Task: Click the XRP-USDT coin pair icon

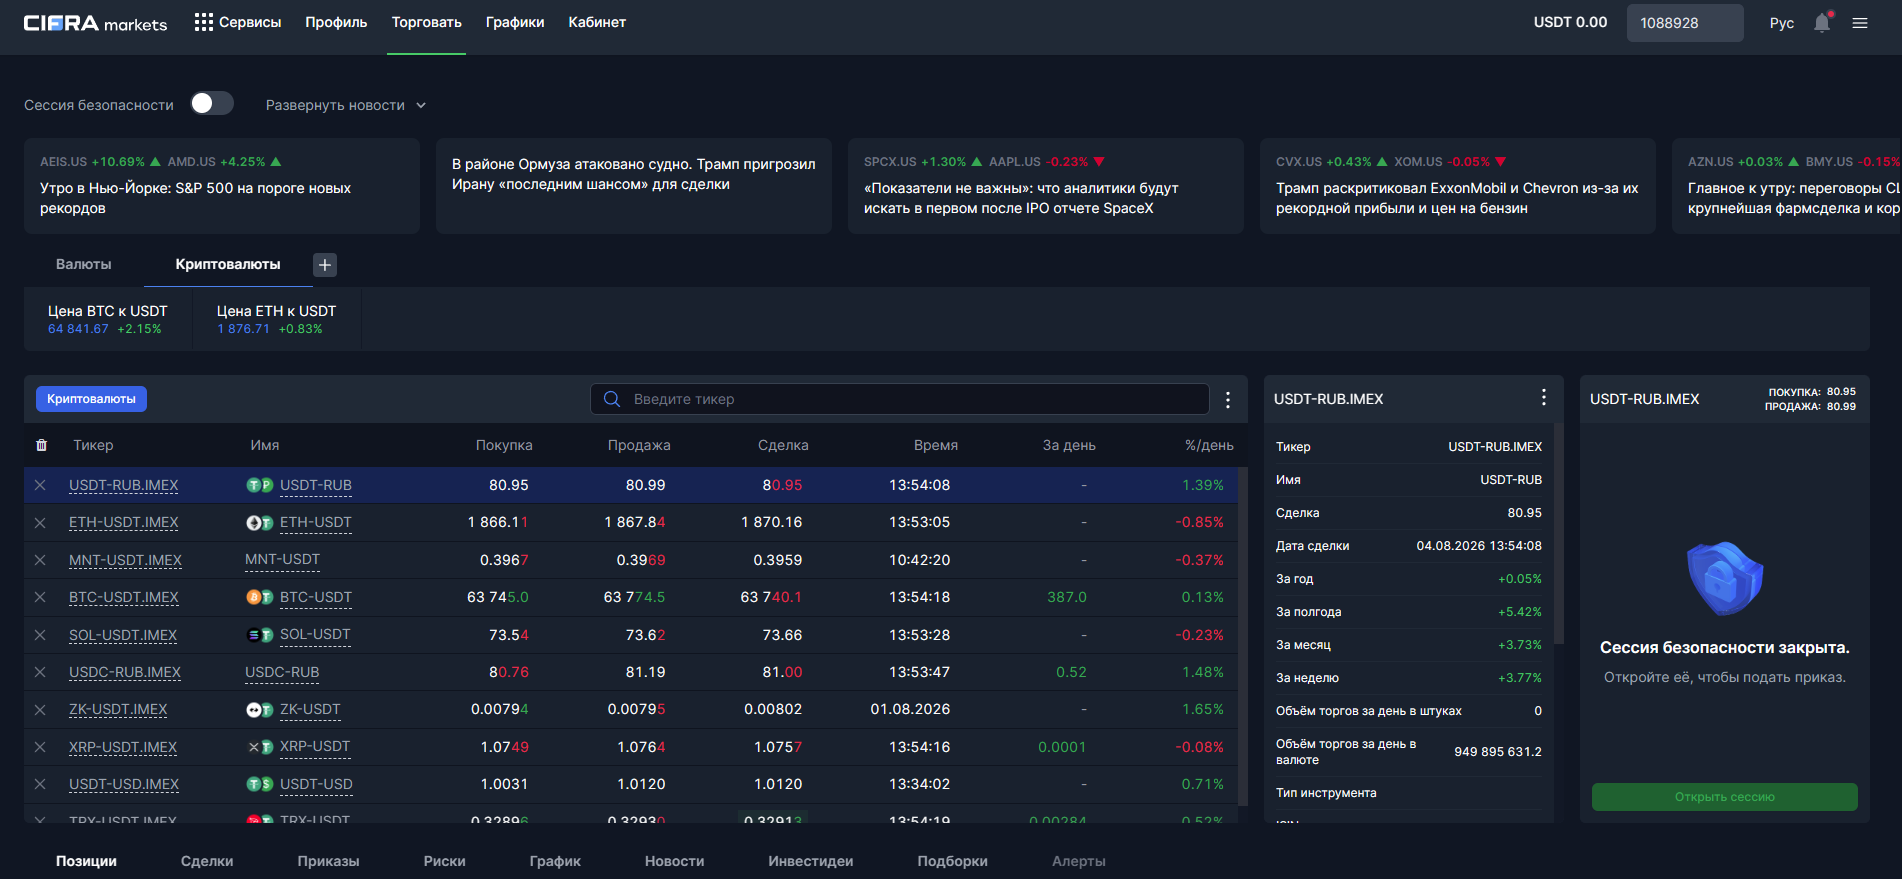Action: (260, 747)
